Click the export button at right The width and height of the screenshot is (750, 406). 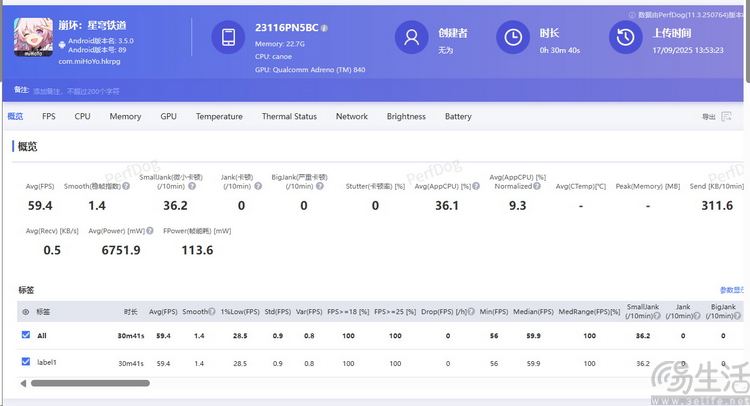708,117
